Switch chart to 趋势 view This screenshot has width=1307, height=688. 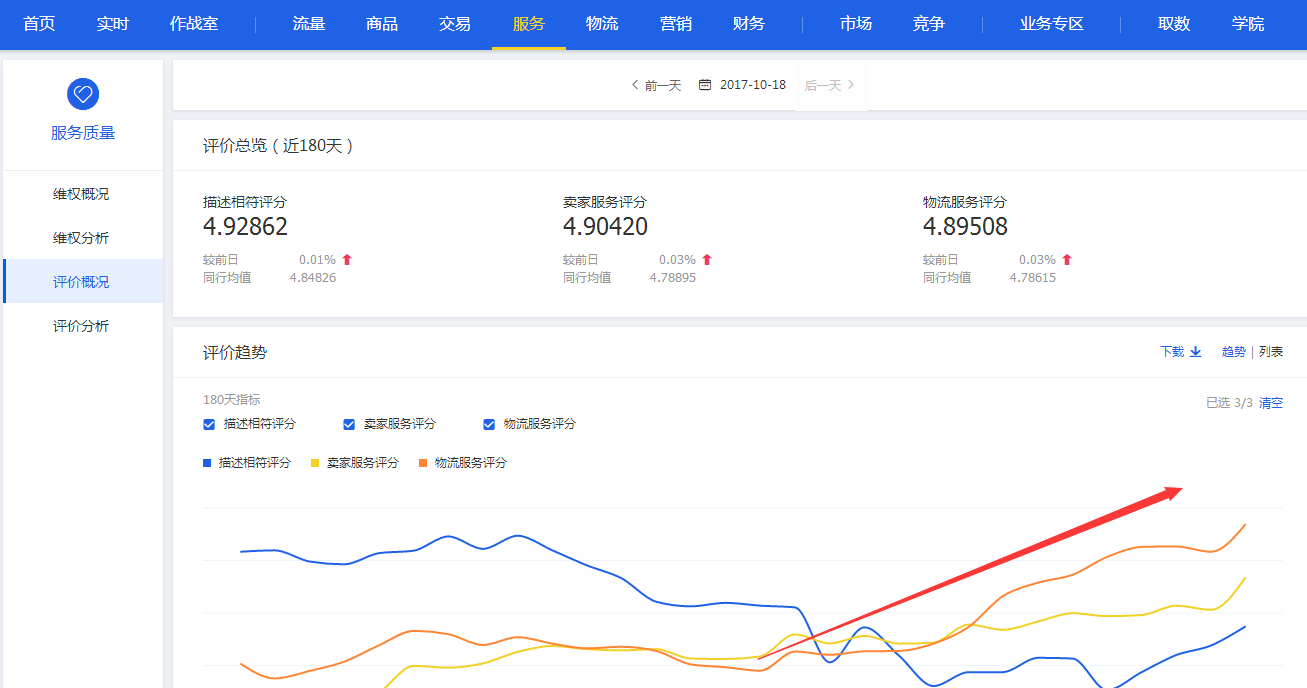(x=1234, y=352)
